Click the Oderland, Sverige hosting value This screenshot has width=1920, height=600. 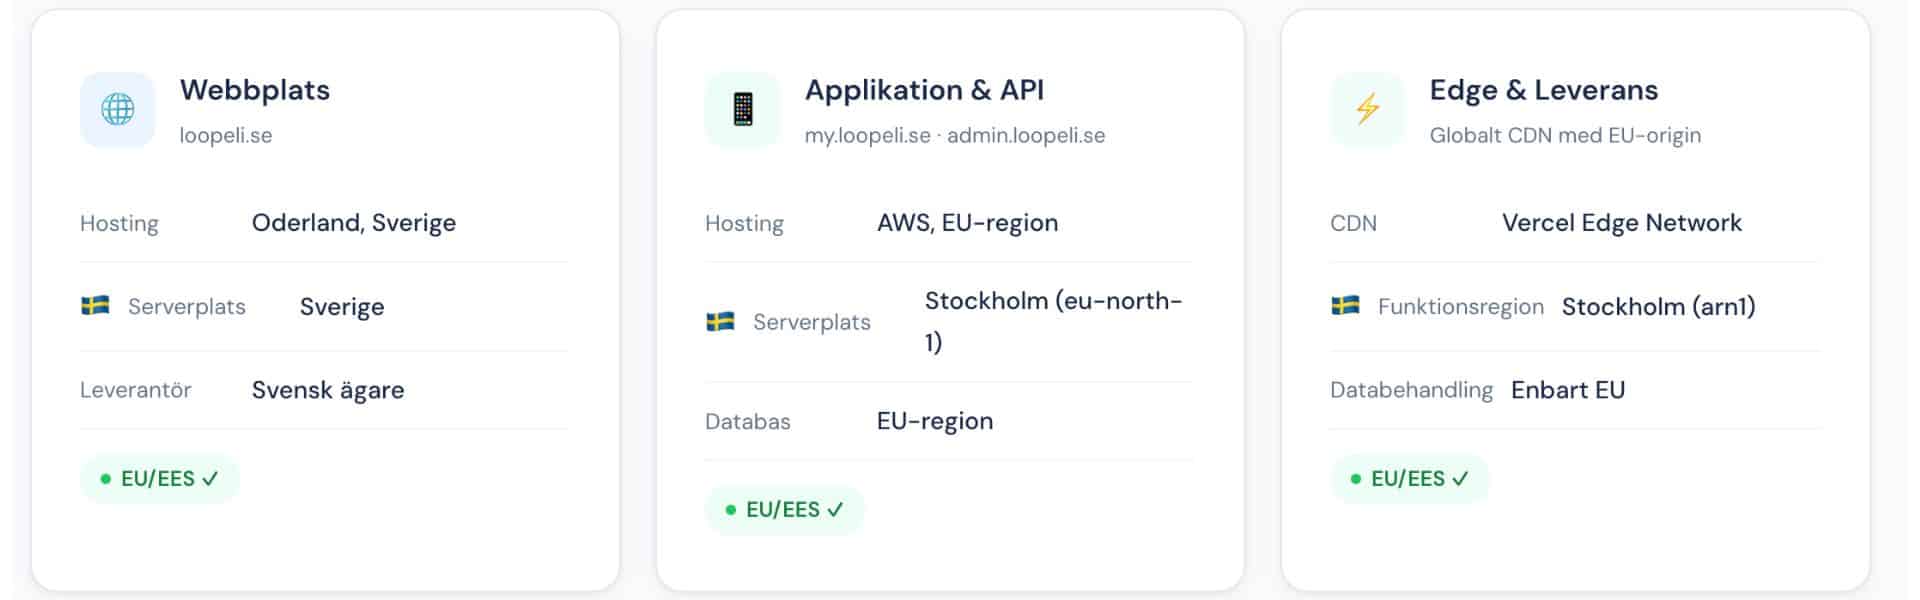(x=354, y=223)
